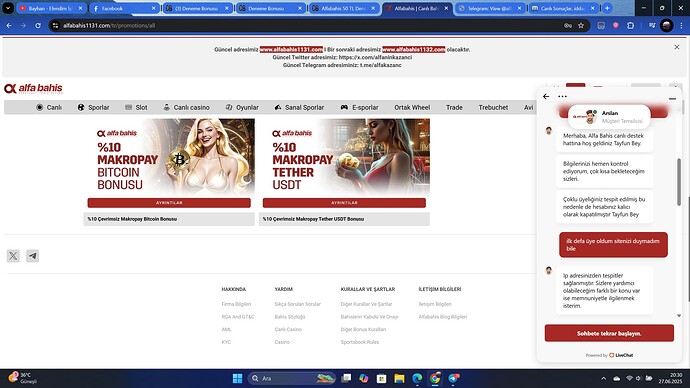The image size is (690, 388).
Task: Open the Ortak Wheel menu item
Action: pyautogui.click(x=412, y=107)
